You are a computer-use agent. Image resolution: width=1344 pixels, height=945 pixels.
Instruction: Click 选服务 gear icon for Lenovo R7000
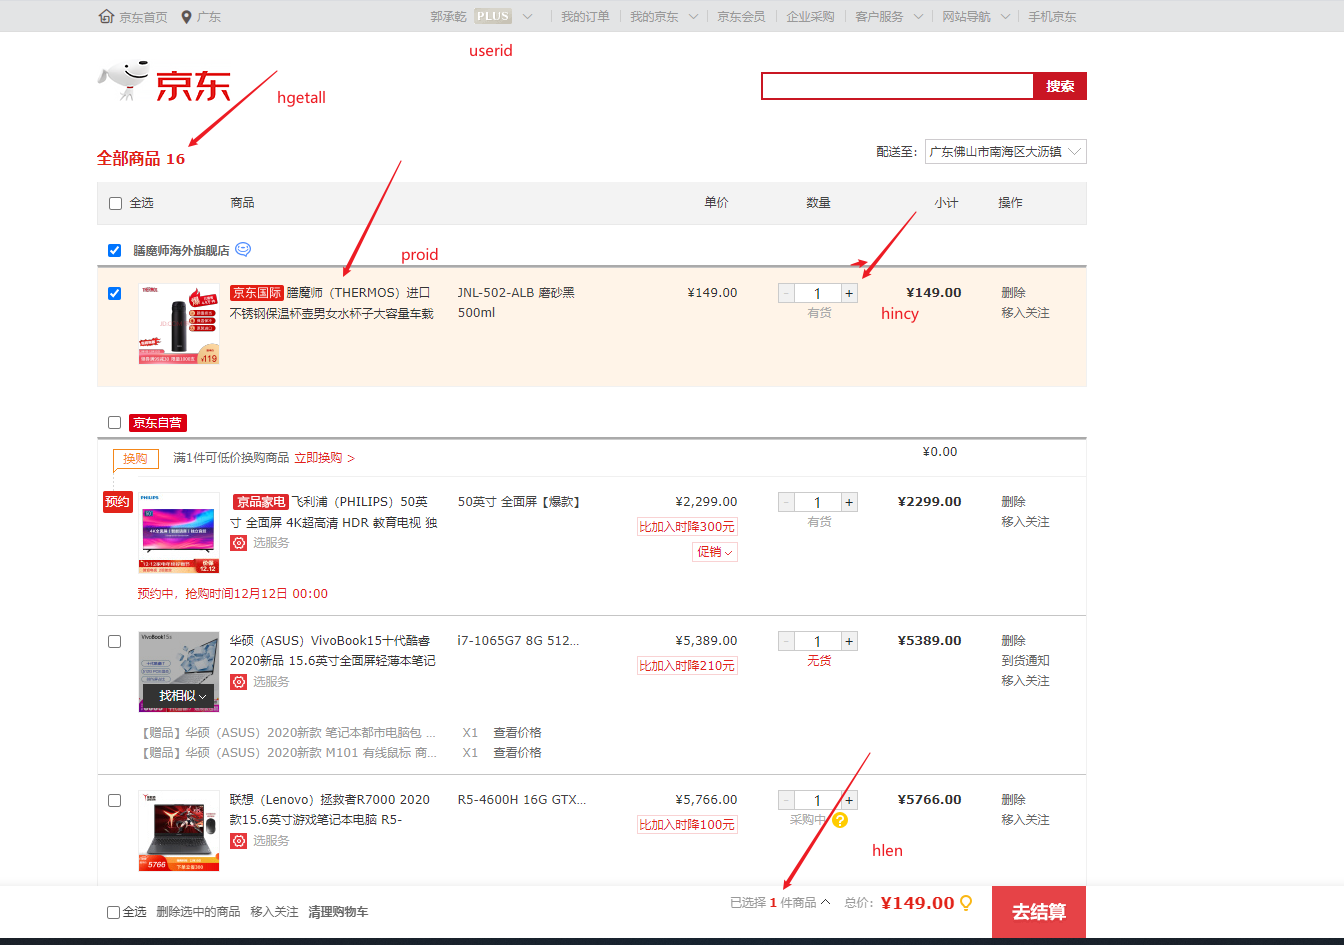click(x=238, y=841)
